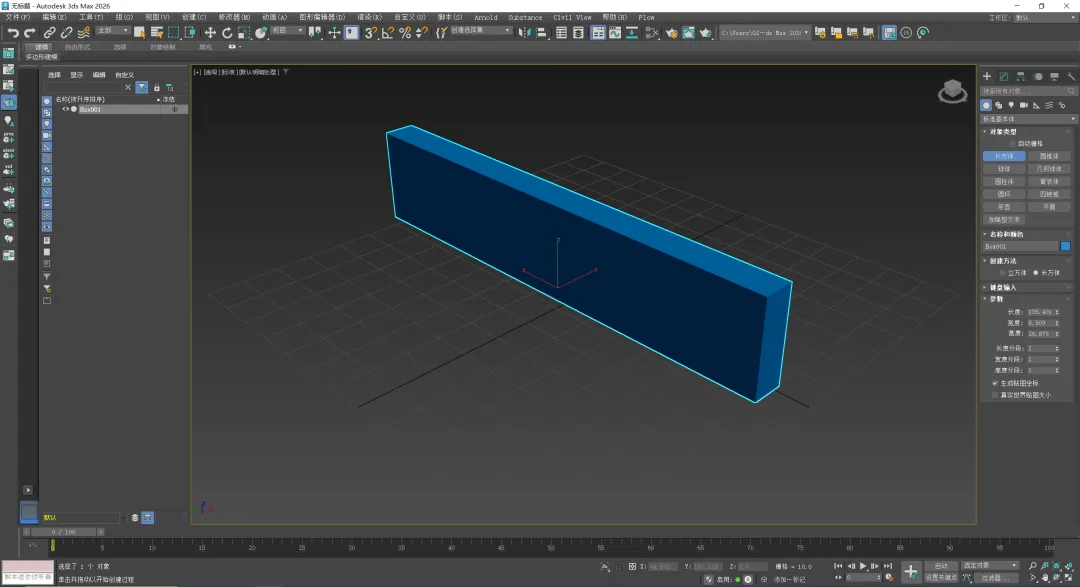This screenshot has width=1080, height=587.
Task: Click the Play animation button
Action: [x=863, y=566]
